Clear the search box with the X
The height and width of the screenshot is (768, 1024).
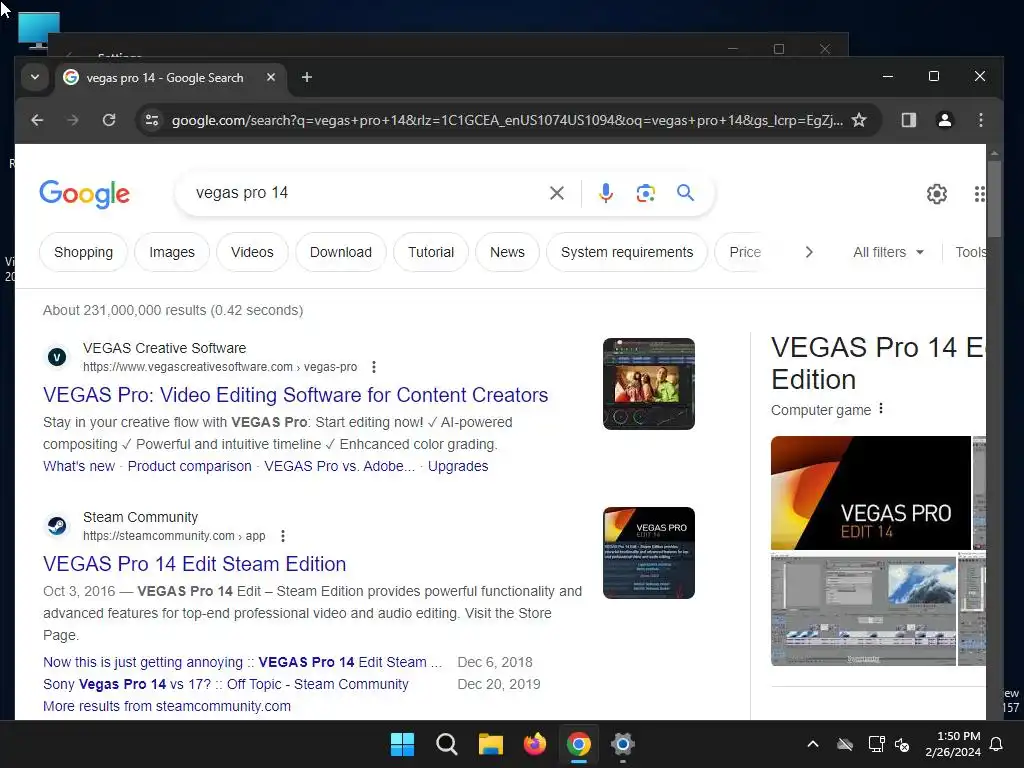(x=556, y=193)
